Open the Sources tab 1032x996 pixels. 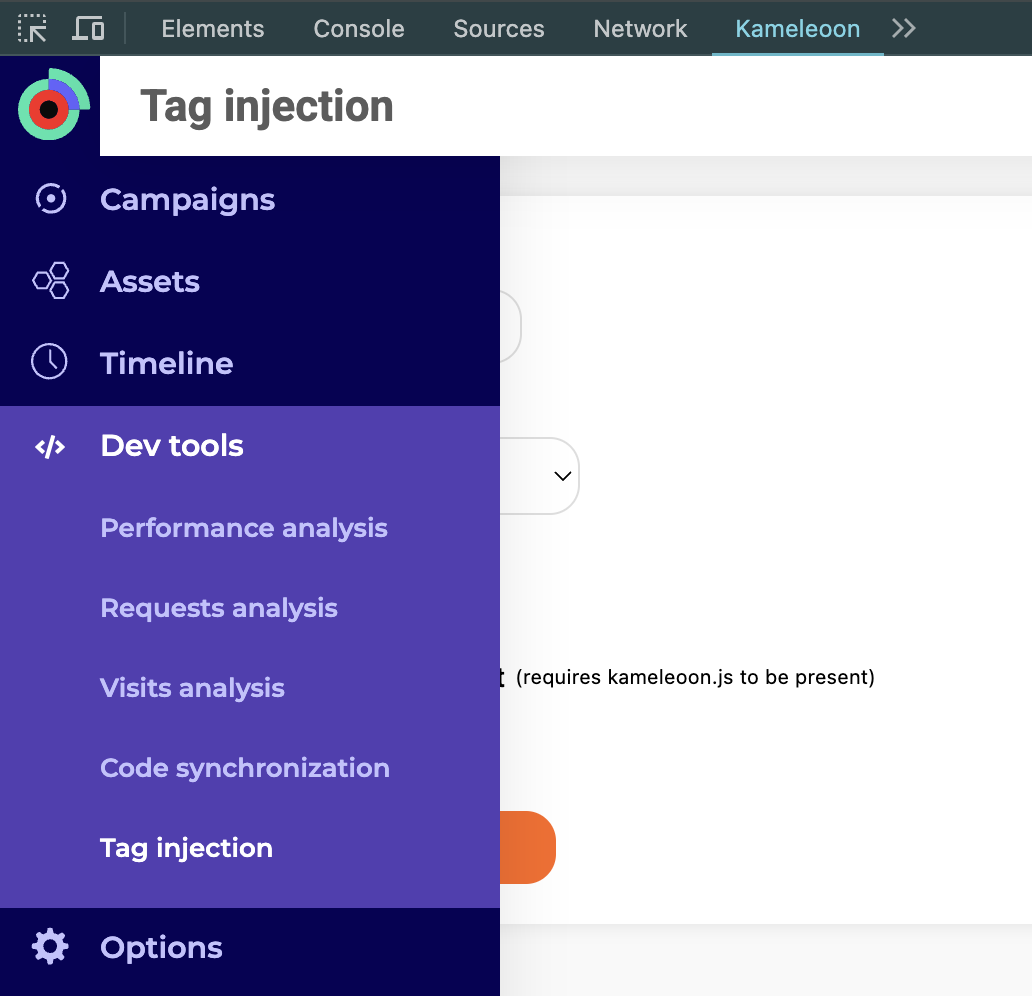[x=499, y=29]
